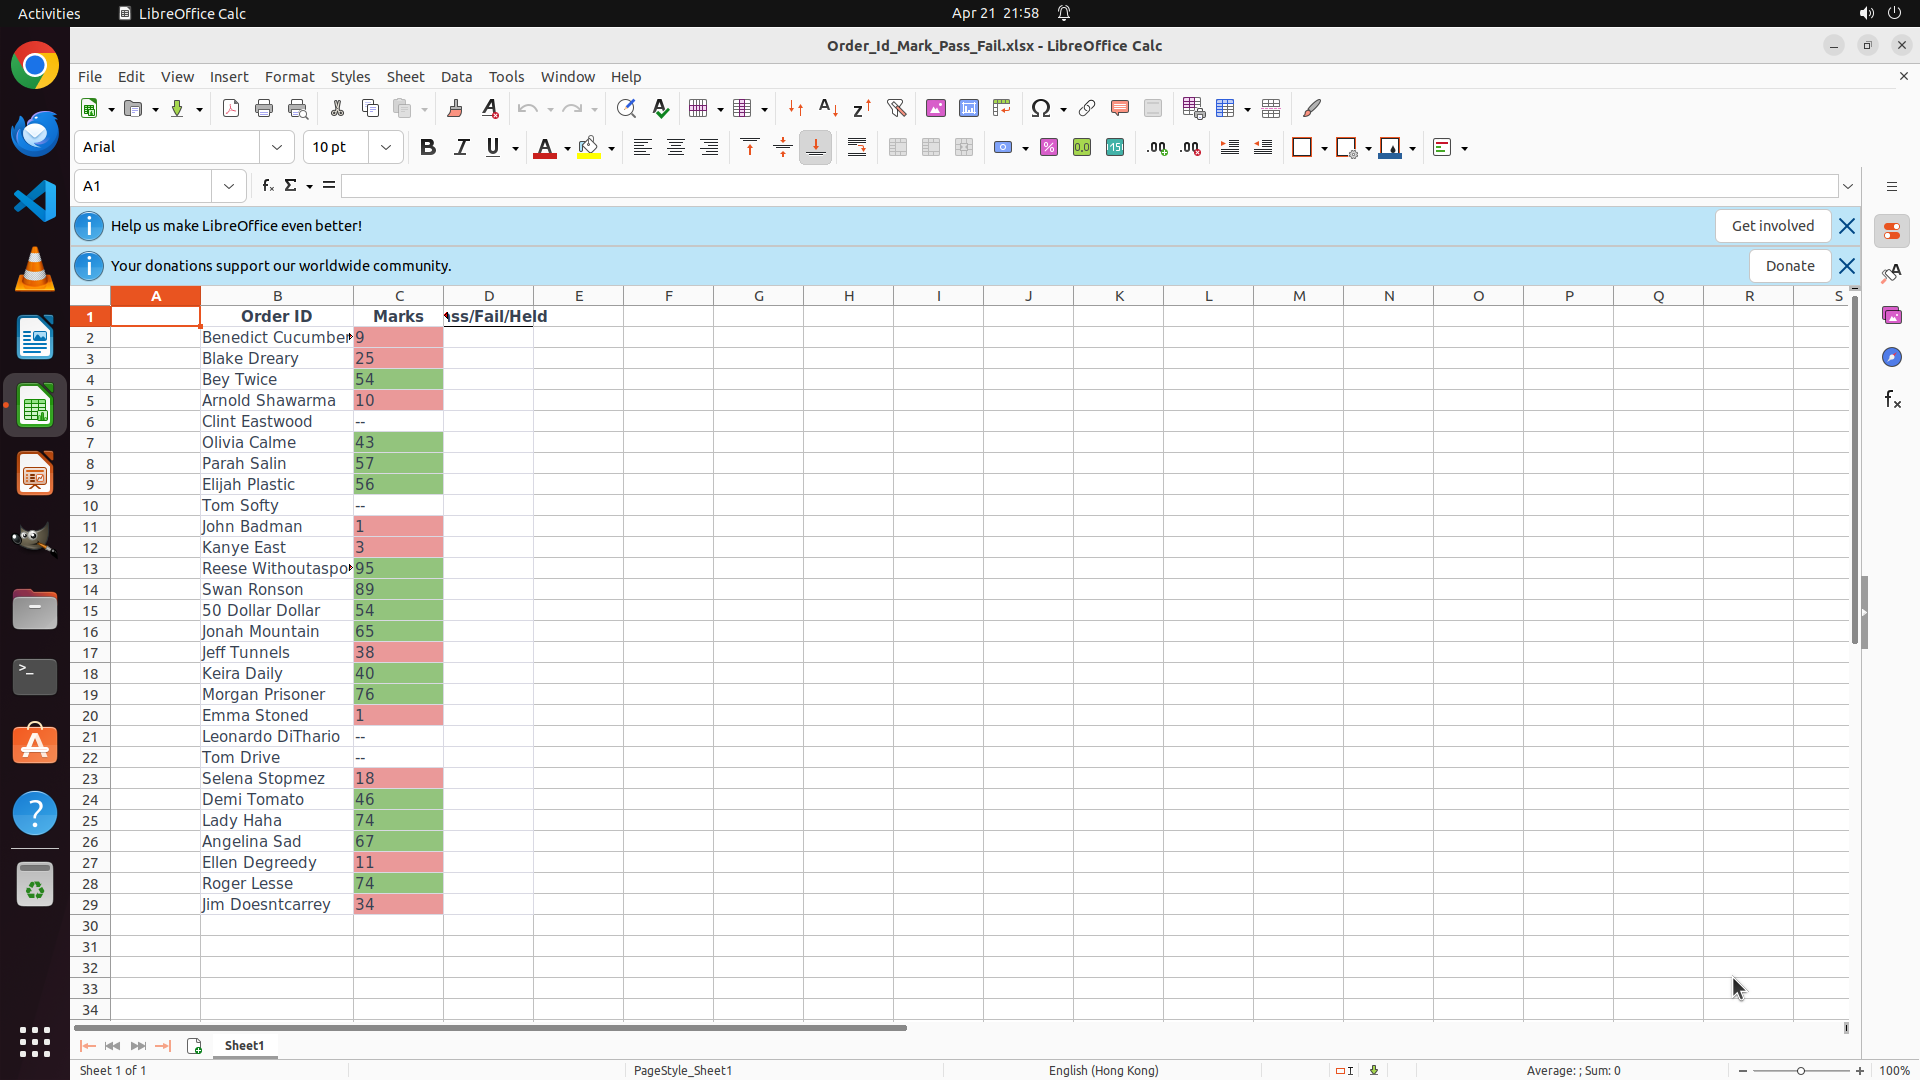The height and width of the screenshot is (1080, 1920).
Task: Open the Data menu
Action: tap(456, 77)
